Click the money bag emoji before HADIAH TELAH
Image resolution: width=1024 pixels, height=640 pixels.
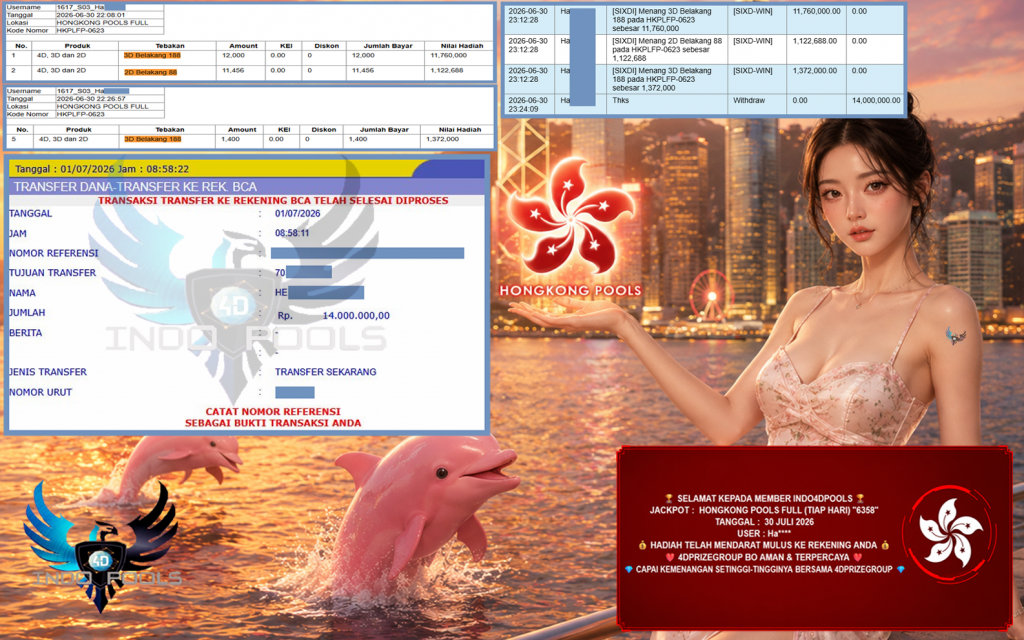tap(643, 545)
